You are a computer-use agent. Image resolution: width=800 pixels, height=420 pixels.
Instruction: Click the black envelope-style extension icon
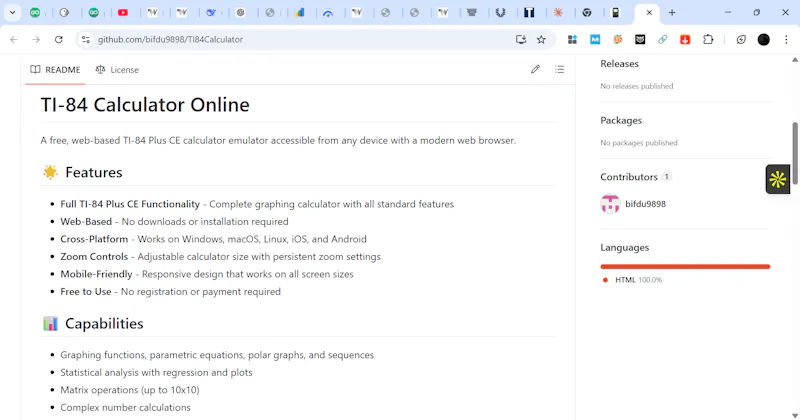[640, 39]
